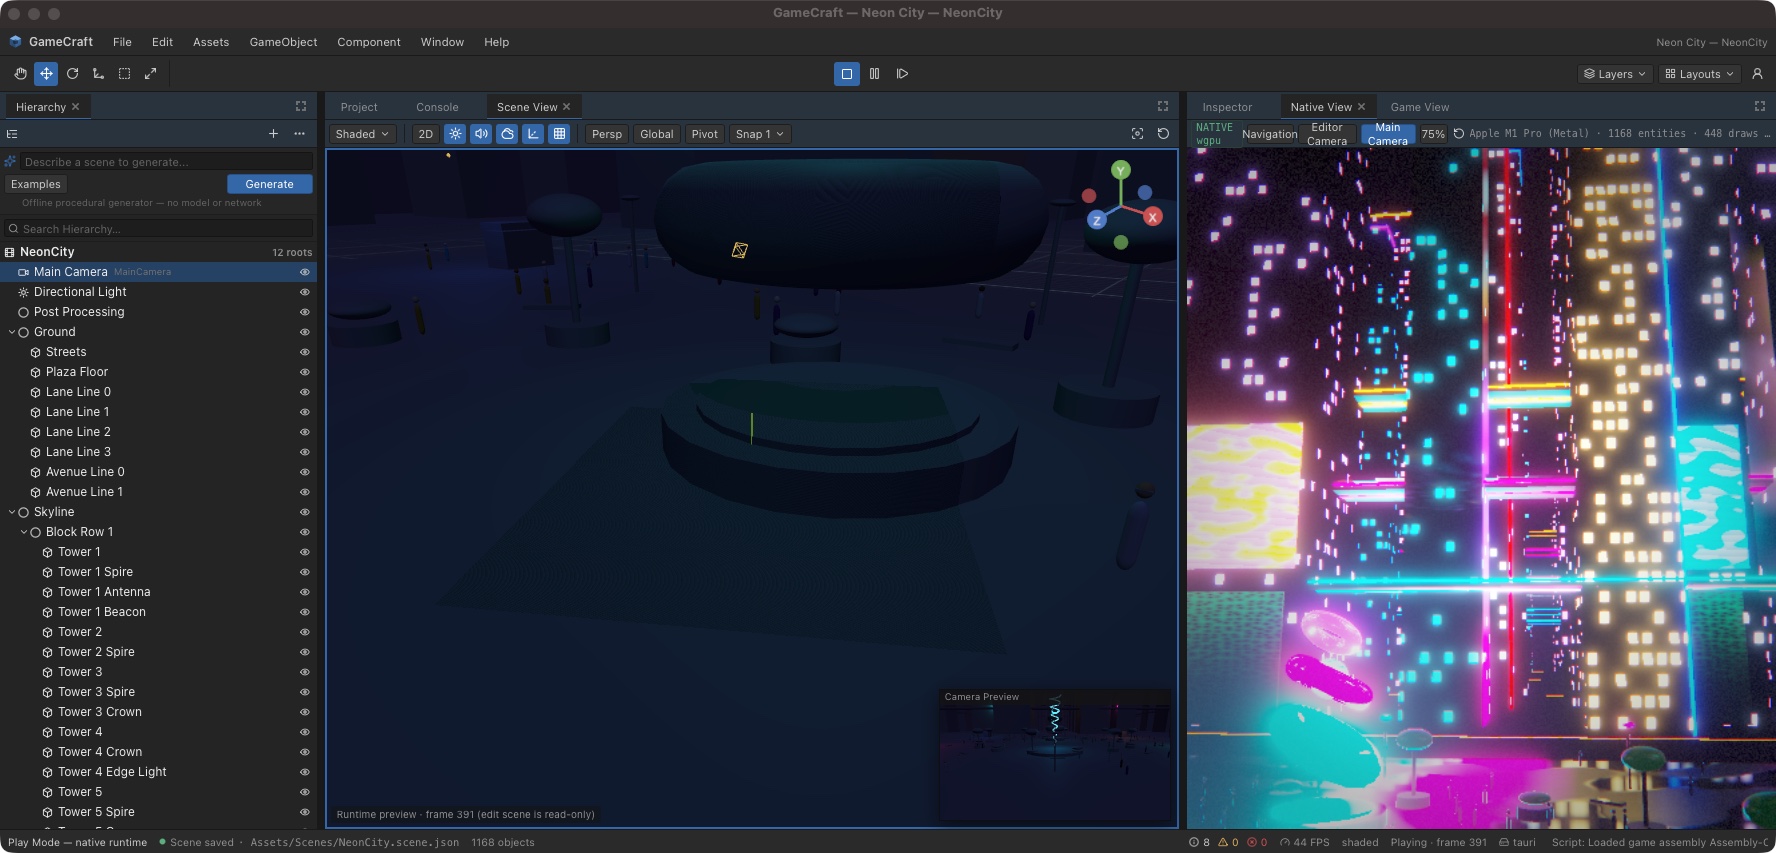Screen dimensions: 1776x853
Task: Add a new object to Hierarchy
Action: tap(273, 134)
